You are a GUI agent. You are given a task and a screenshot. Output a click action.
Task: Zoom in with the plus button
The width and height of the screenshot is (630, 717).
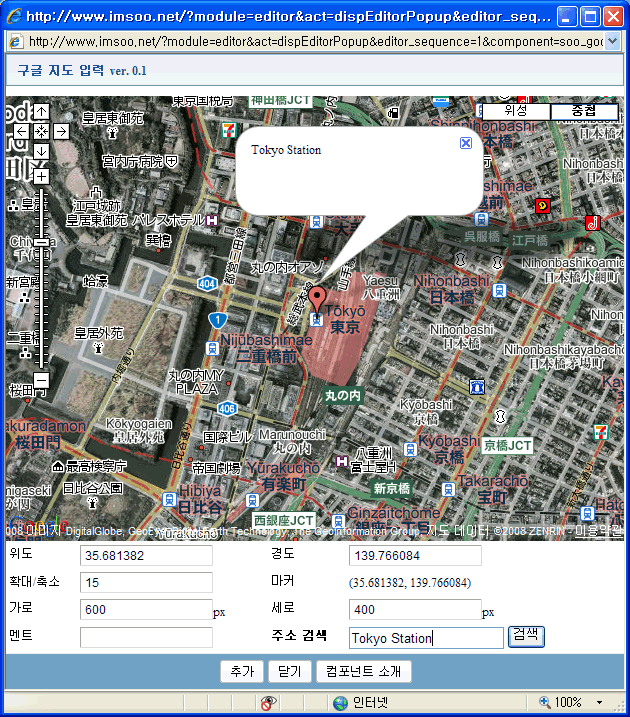coord(42,177)
